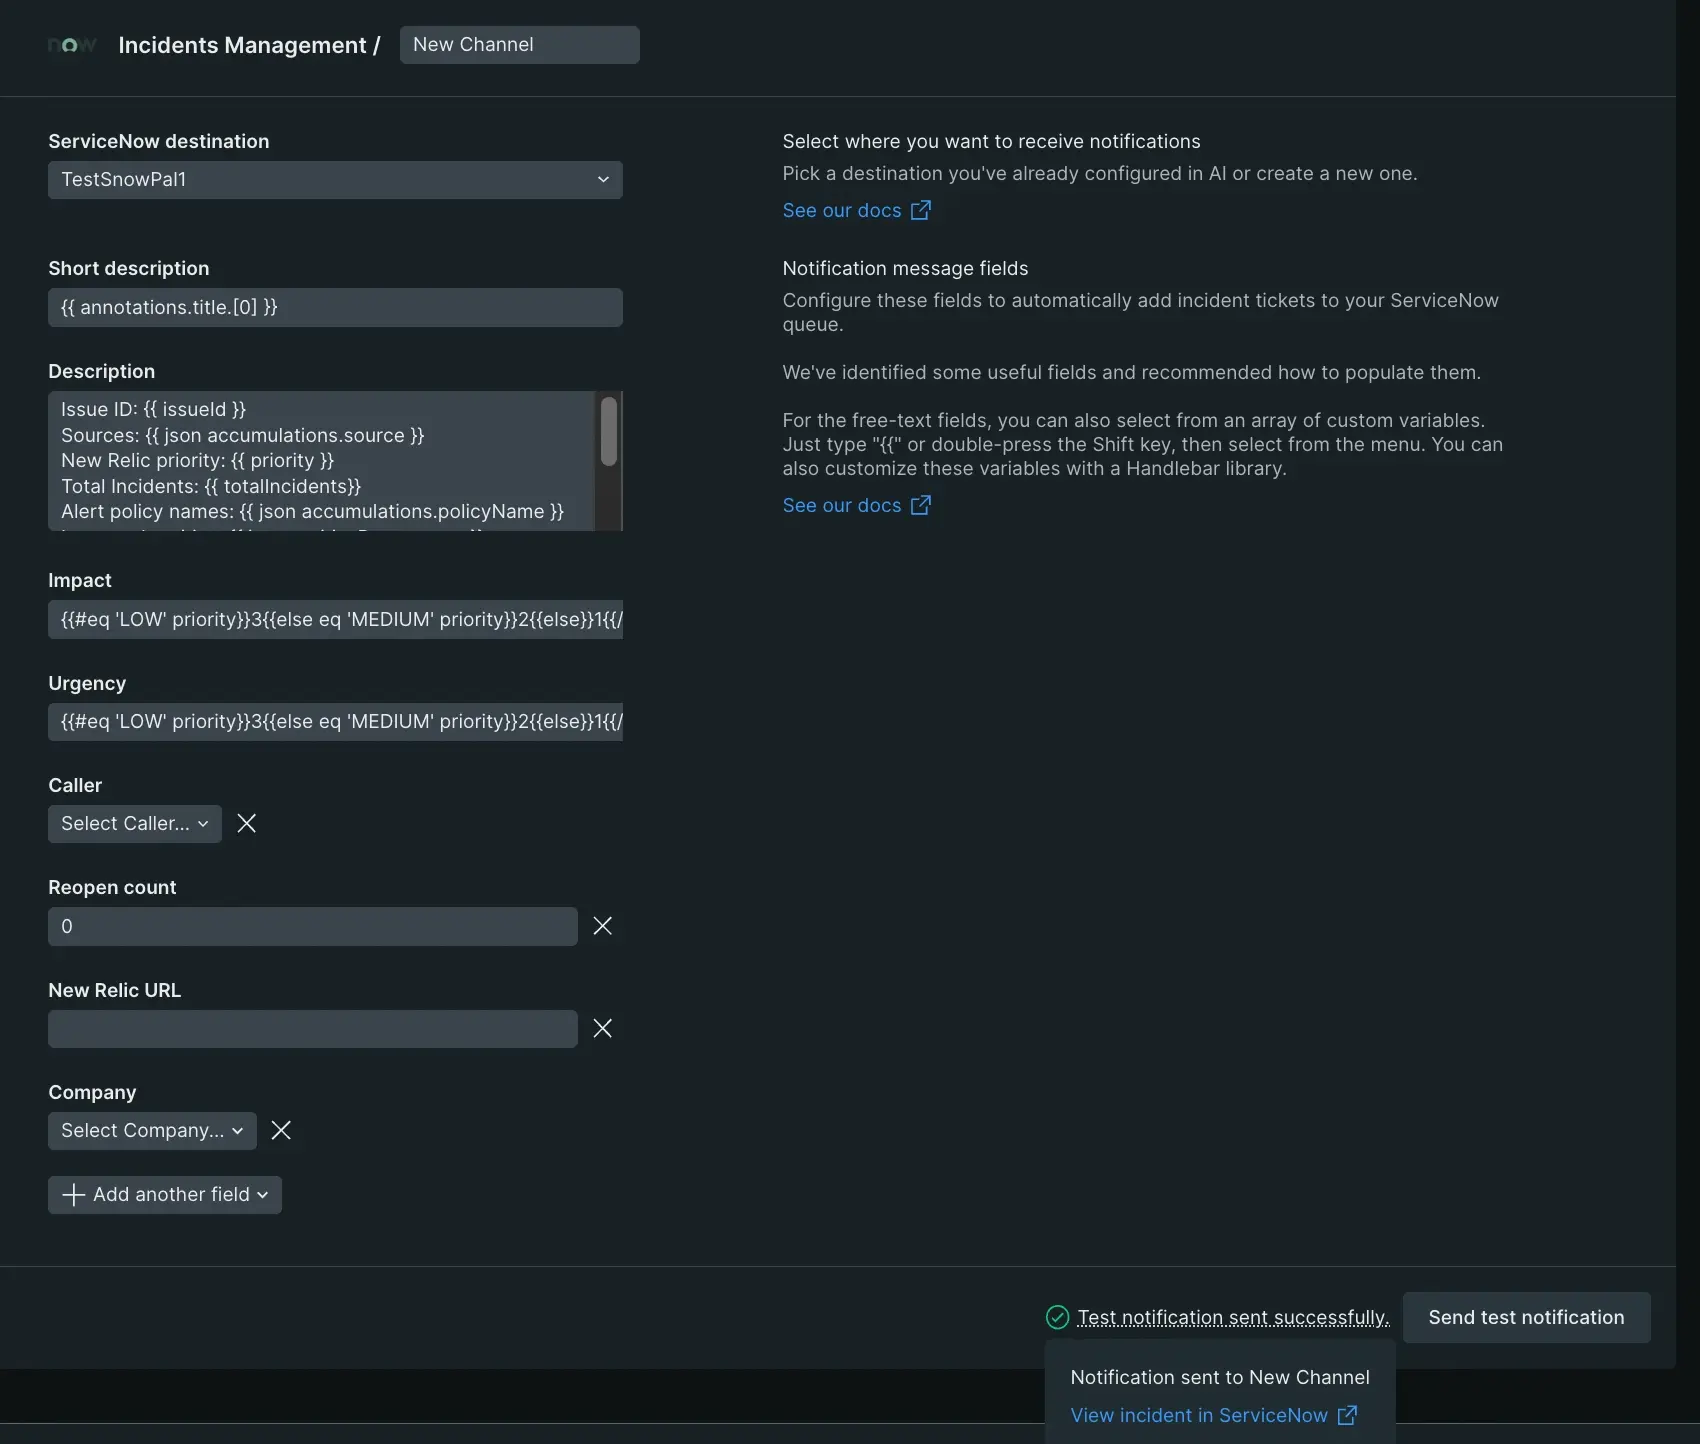Expand the Select Caller dropdown
Screen dimensions: 1700x1444
(134, 824)
